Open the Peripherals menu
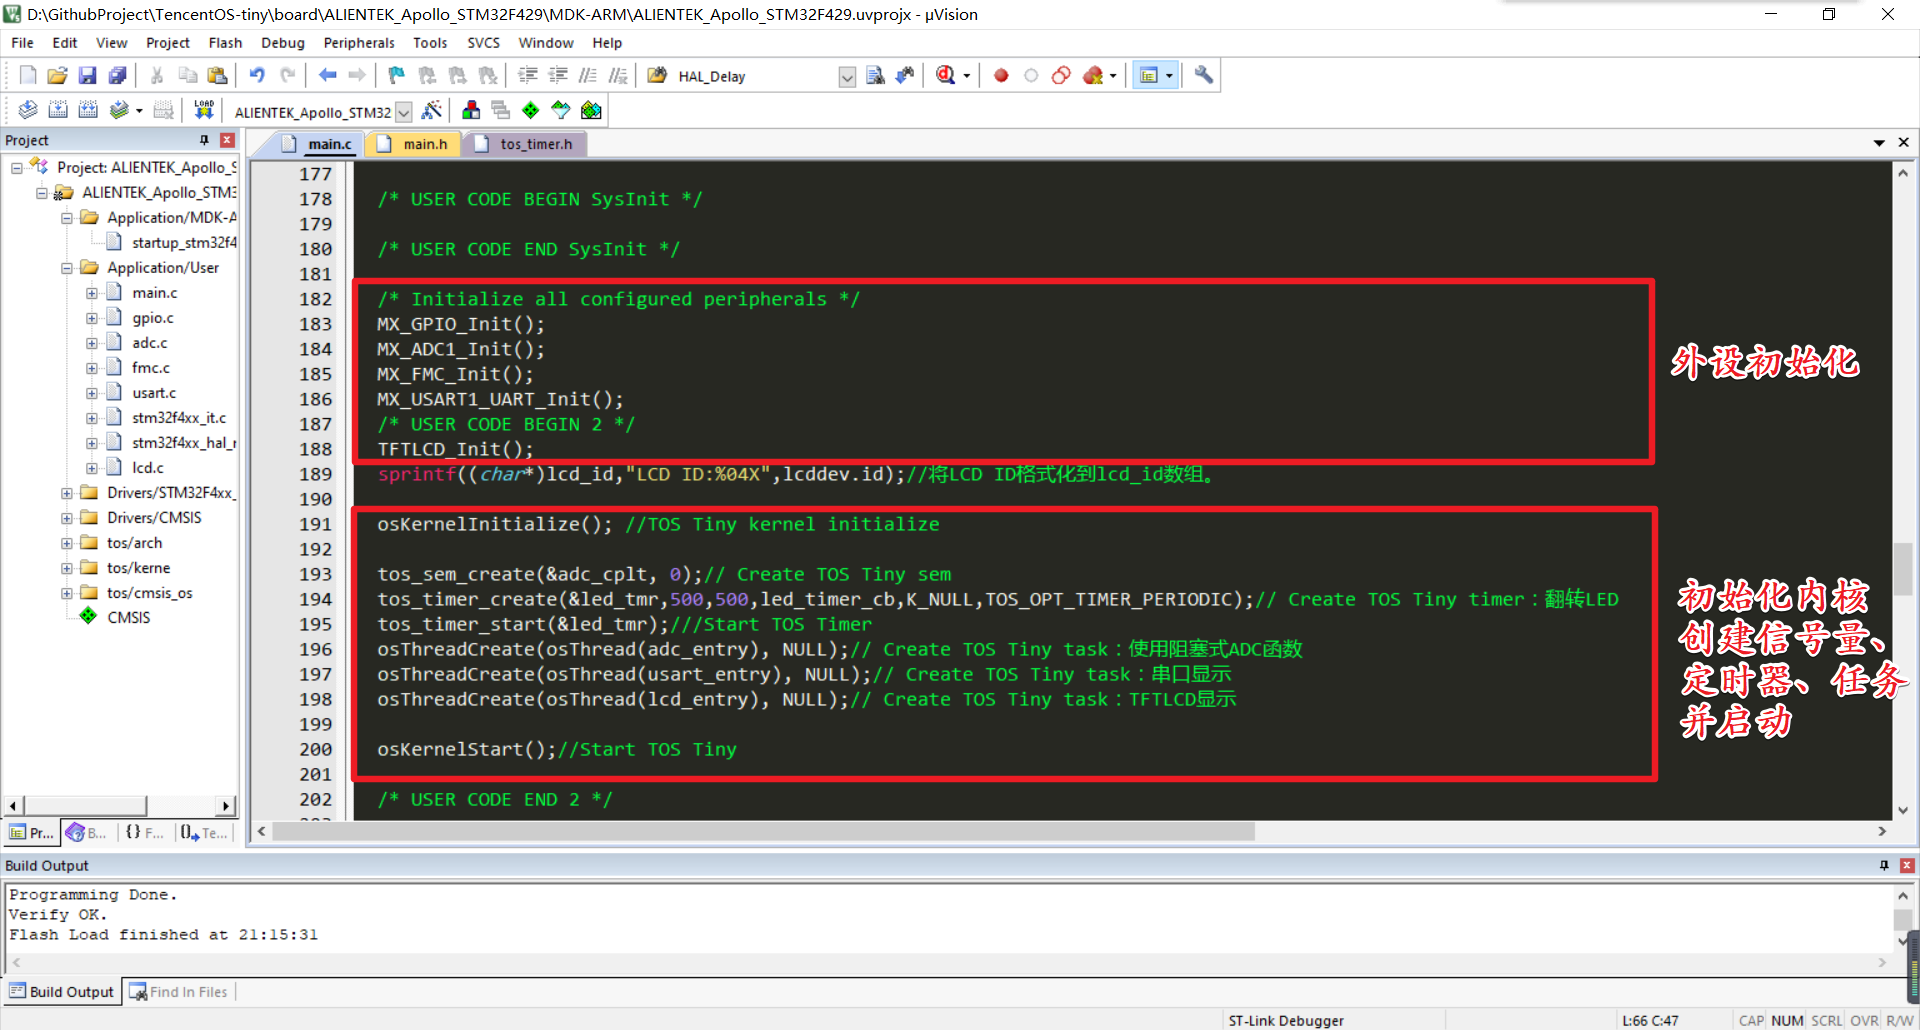 coord(359,43)
